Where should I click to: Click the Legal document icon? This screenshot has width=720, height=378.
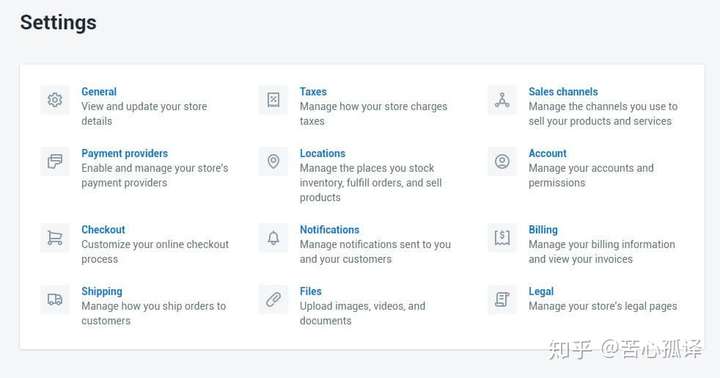tap(502, 299)
